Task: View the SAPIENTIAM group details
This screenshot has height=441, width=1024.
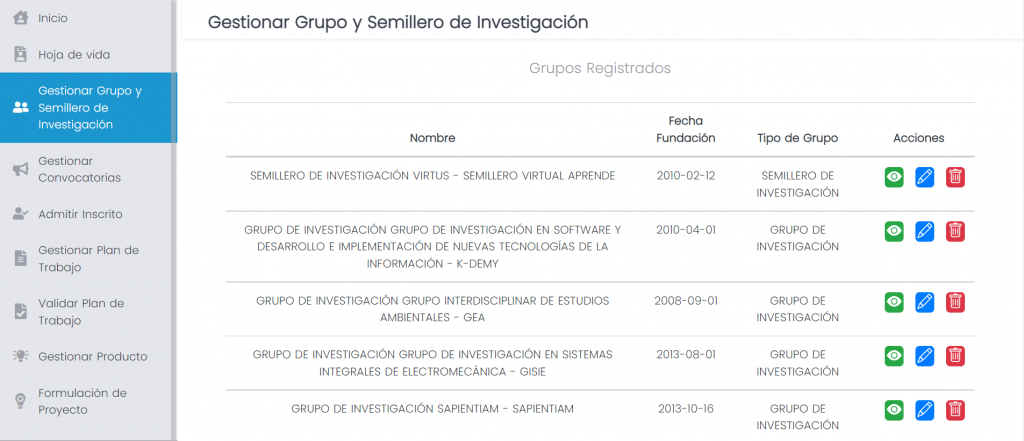Action: click(894, 409)
